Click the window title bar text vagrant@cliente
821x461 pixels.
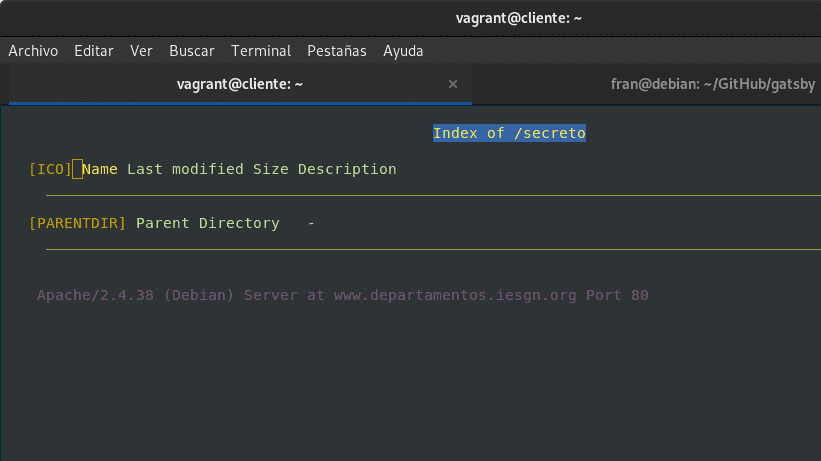coord(520,18)
